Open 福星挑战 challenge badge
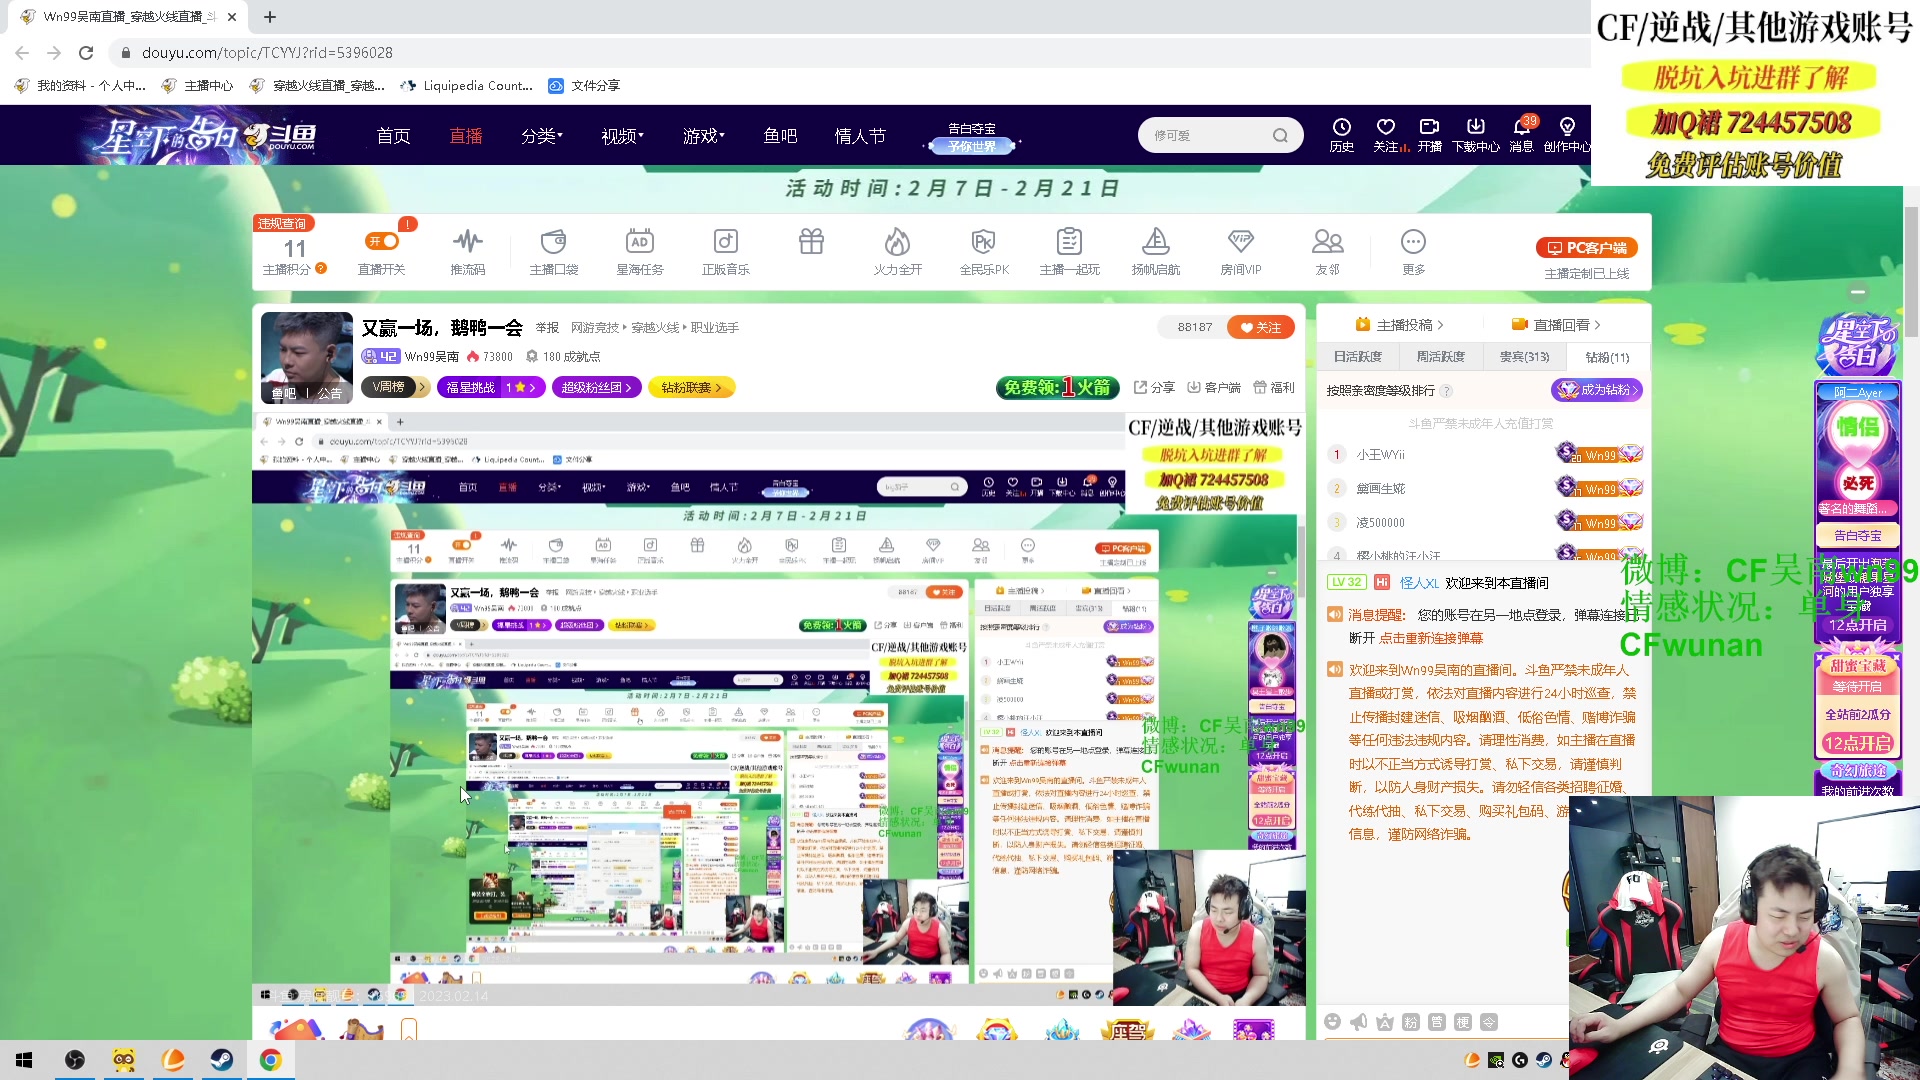1920x1080 pixels. coord(491,387)
